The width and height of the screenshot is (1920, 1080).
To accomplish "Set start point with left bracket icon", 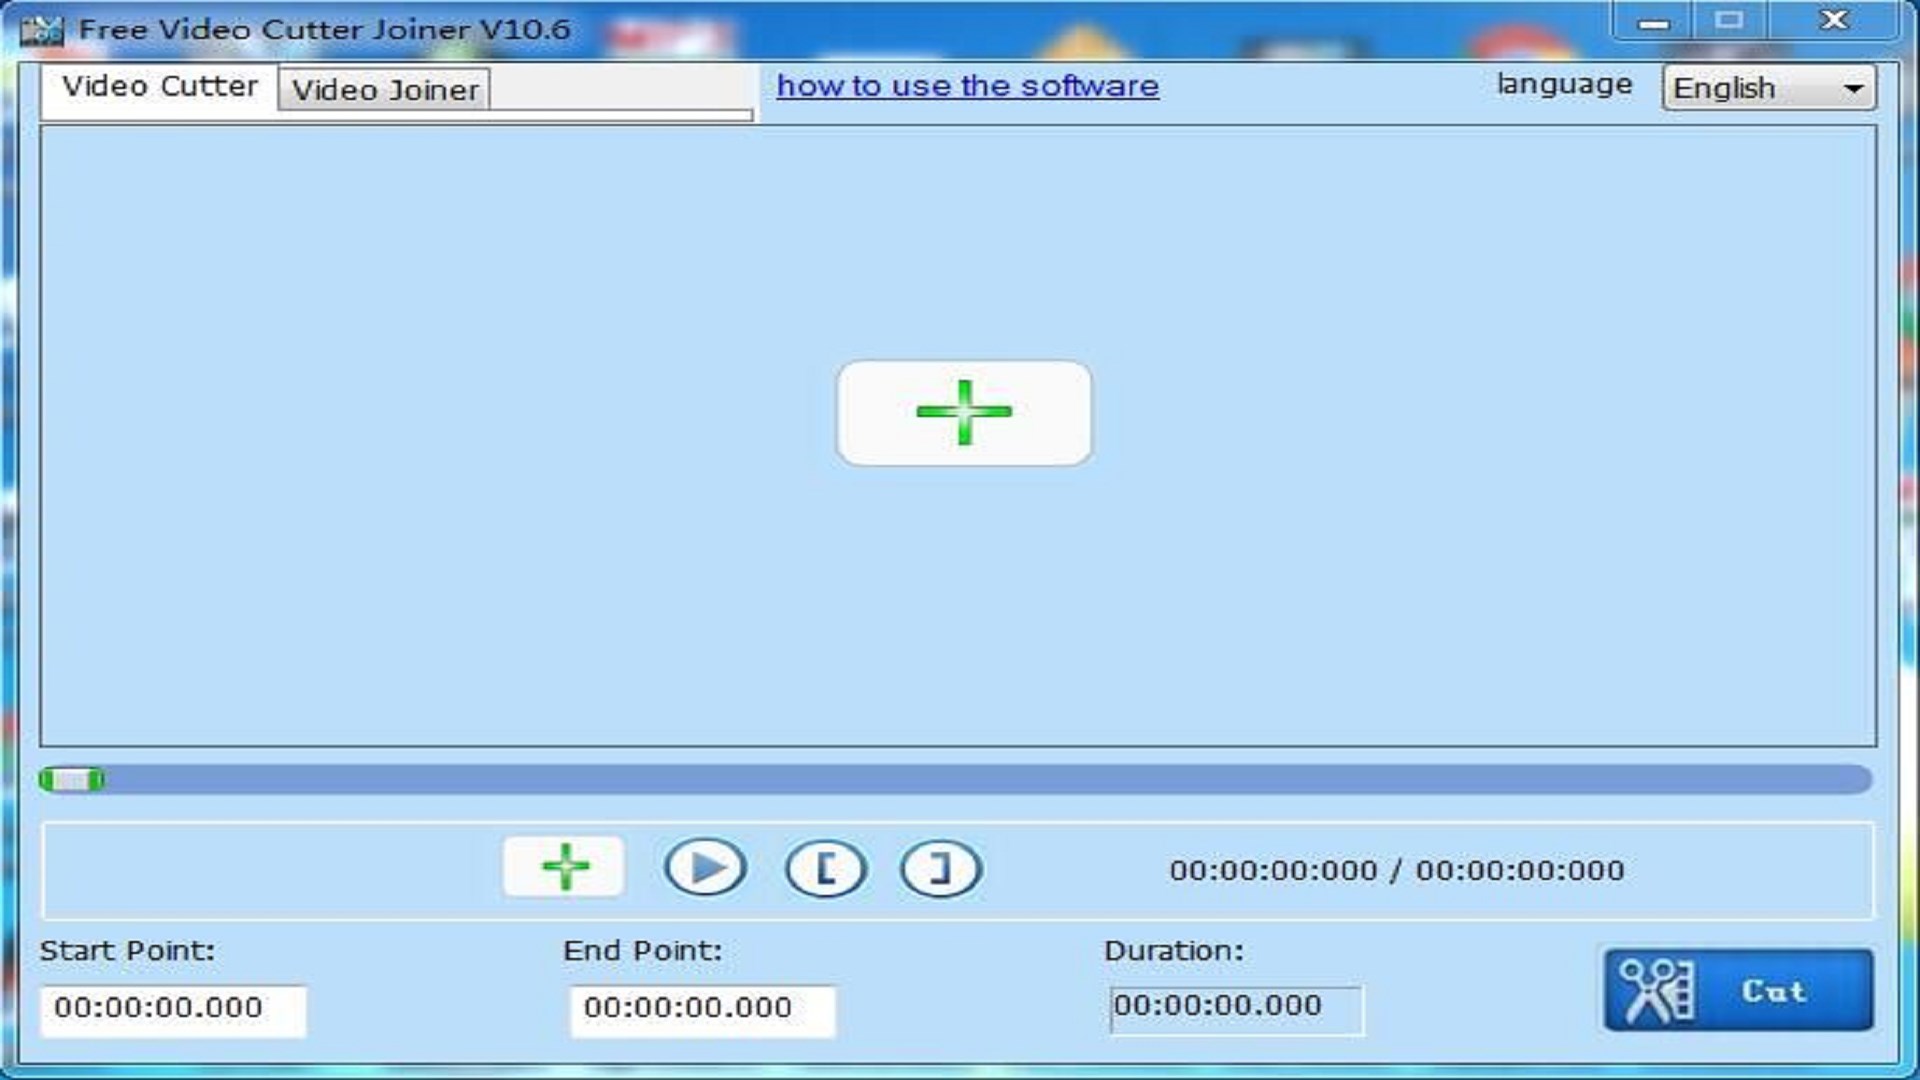I will tap(826, 868).
